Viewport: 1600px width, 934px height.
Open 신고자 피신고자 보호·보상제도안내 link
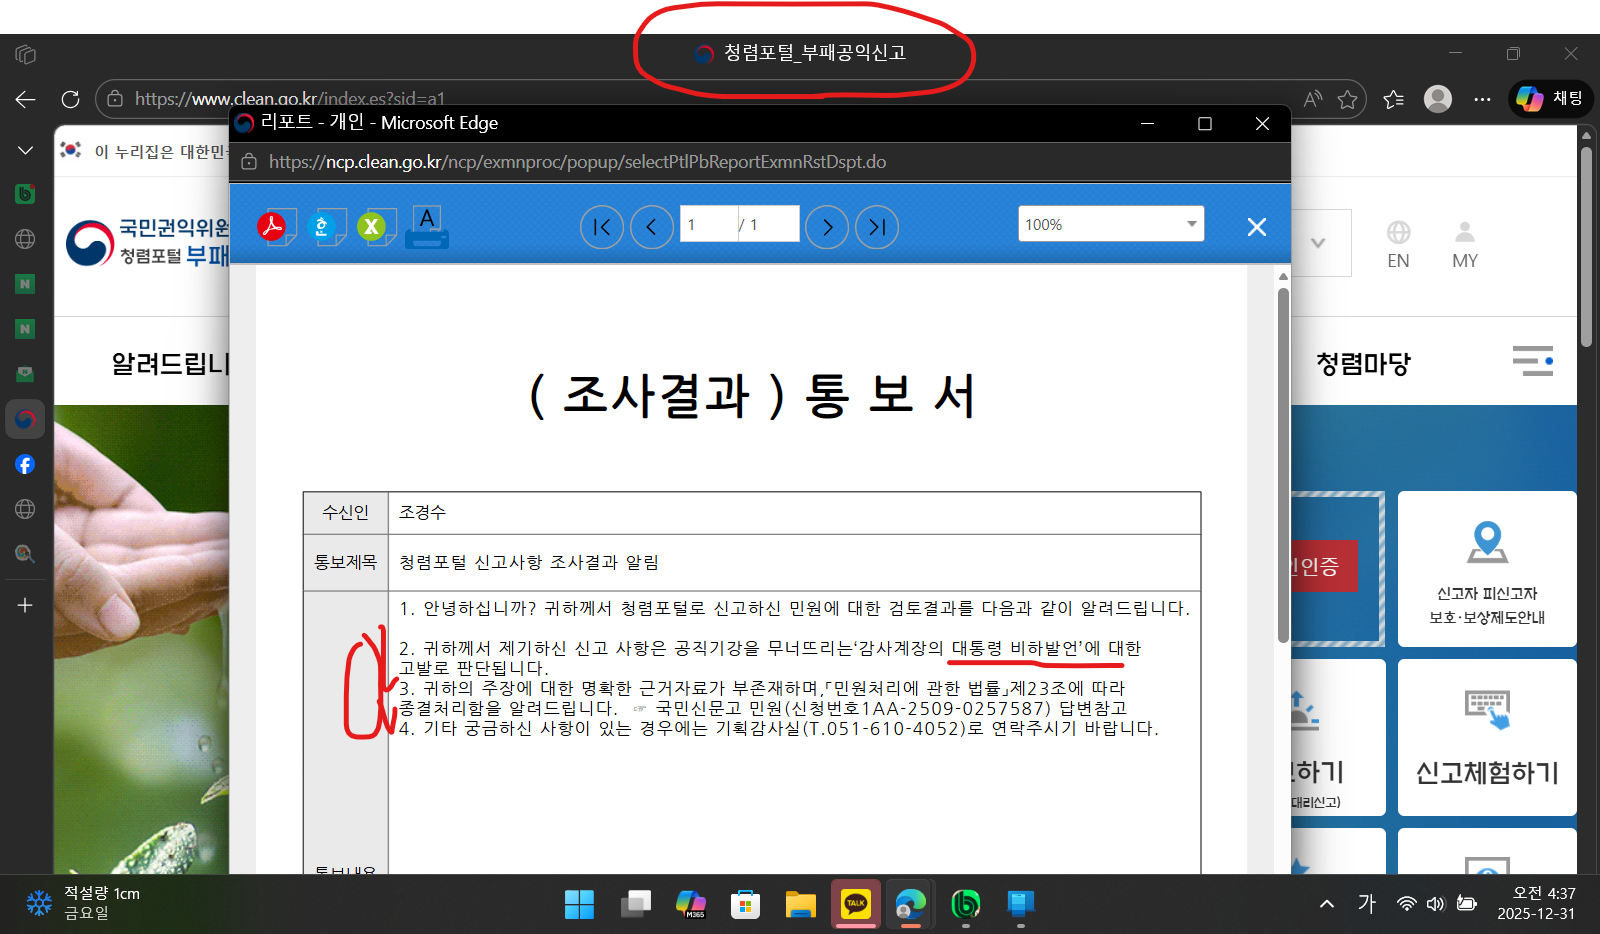point(1487,570)
